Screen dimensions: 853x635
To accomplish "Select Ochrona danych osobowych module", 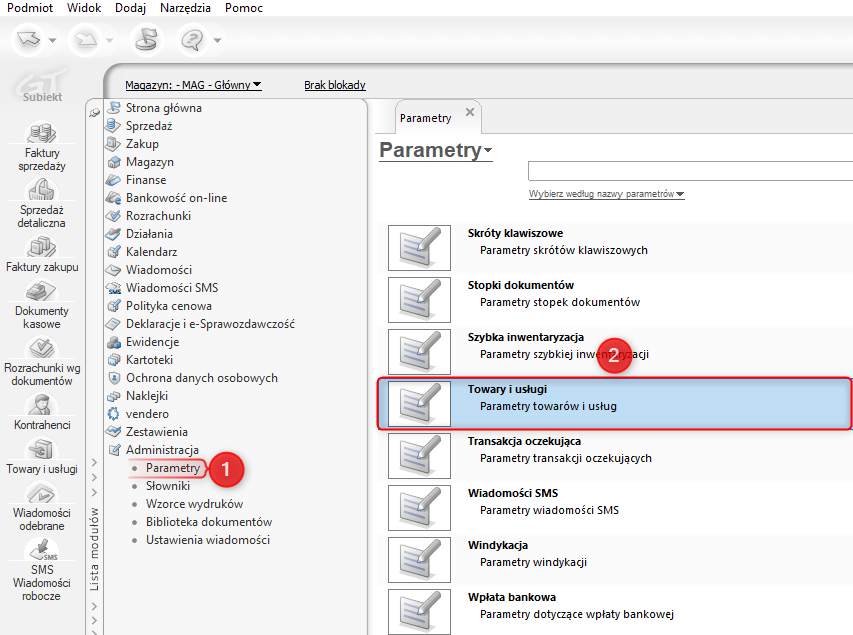I will pos(202,378).
